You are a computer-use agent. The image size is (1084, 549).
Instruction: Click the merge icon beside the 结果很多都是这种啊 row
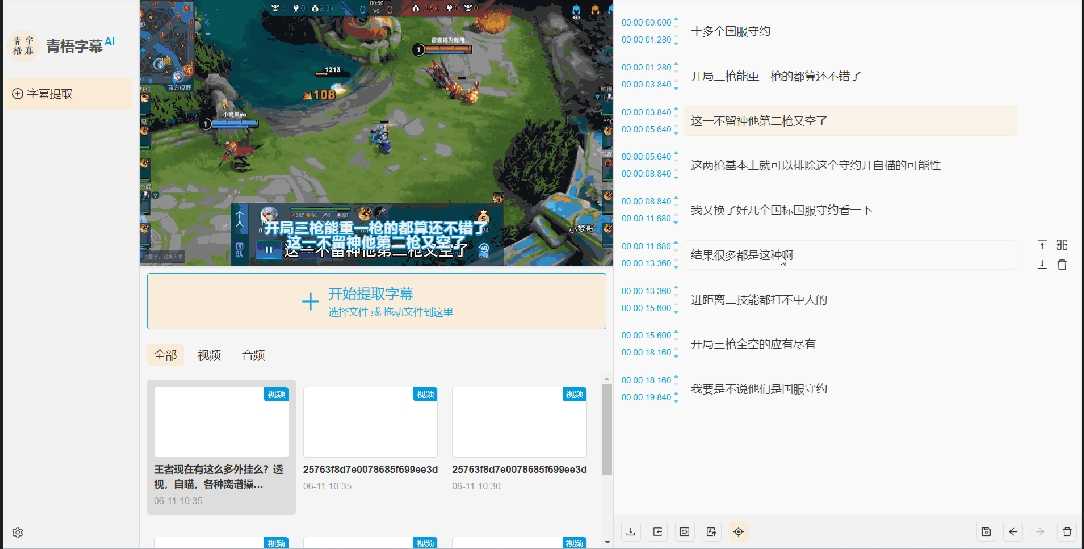[x=1062, y=245]
